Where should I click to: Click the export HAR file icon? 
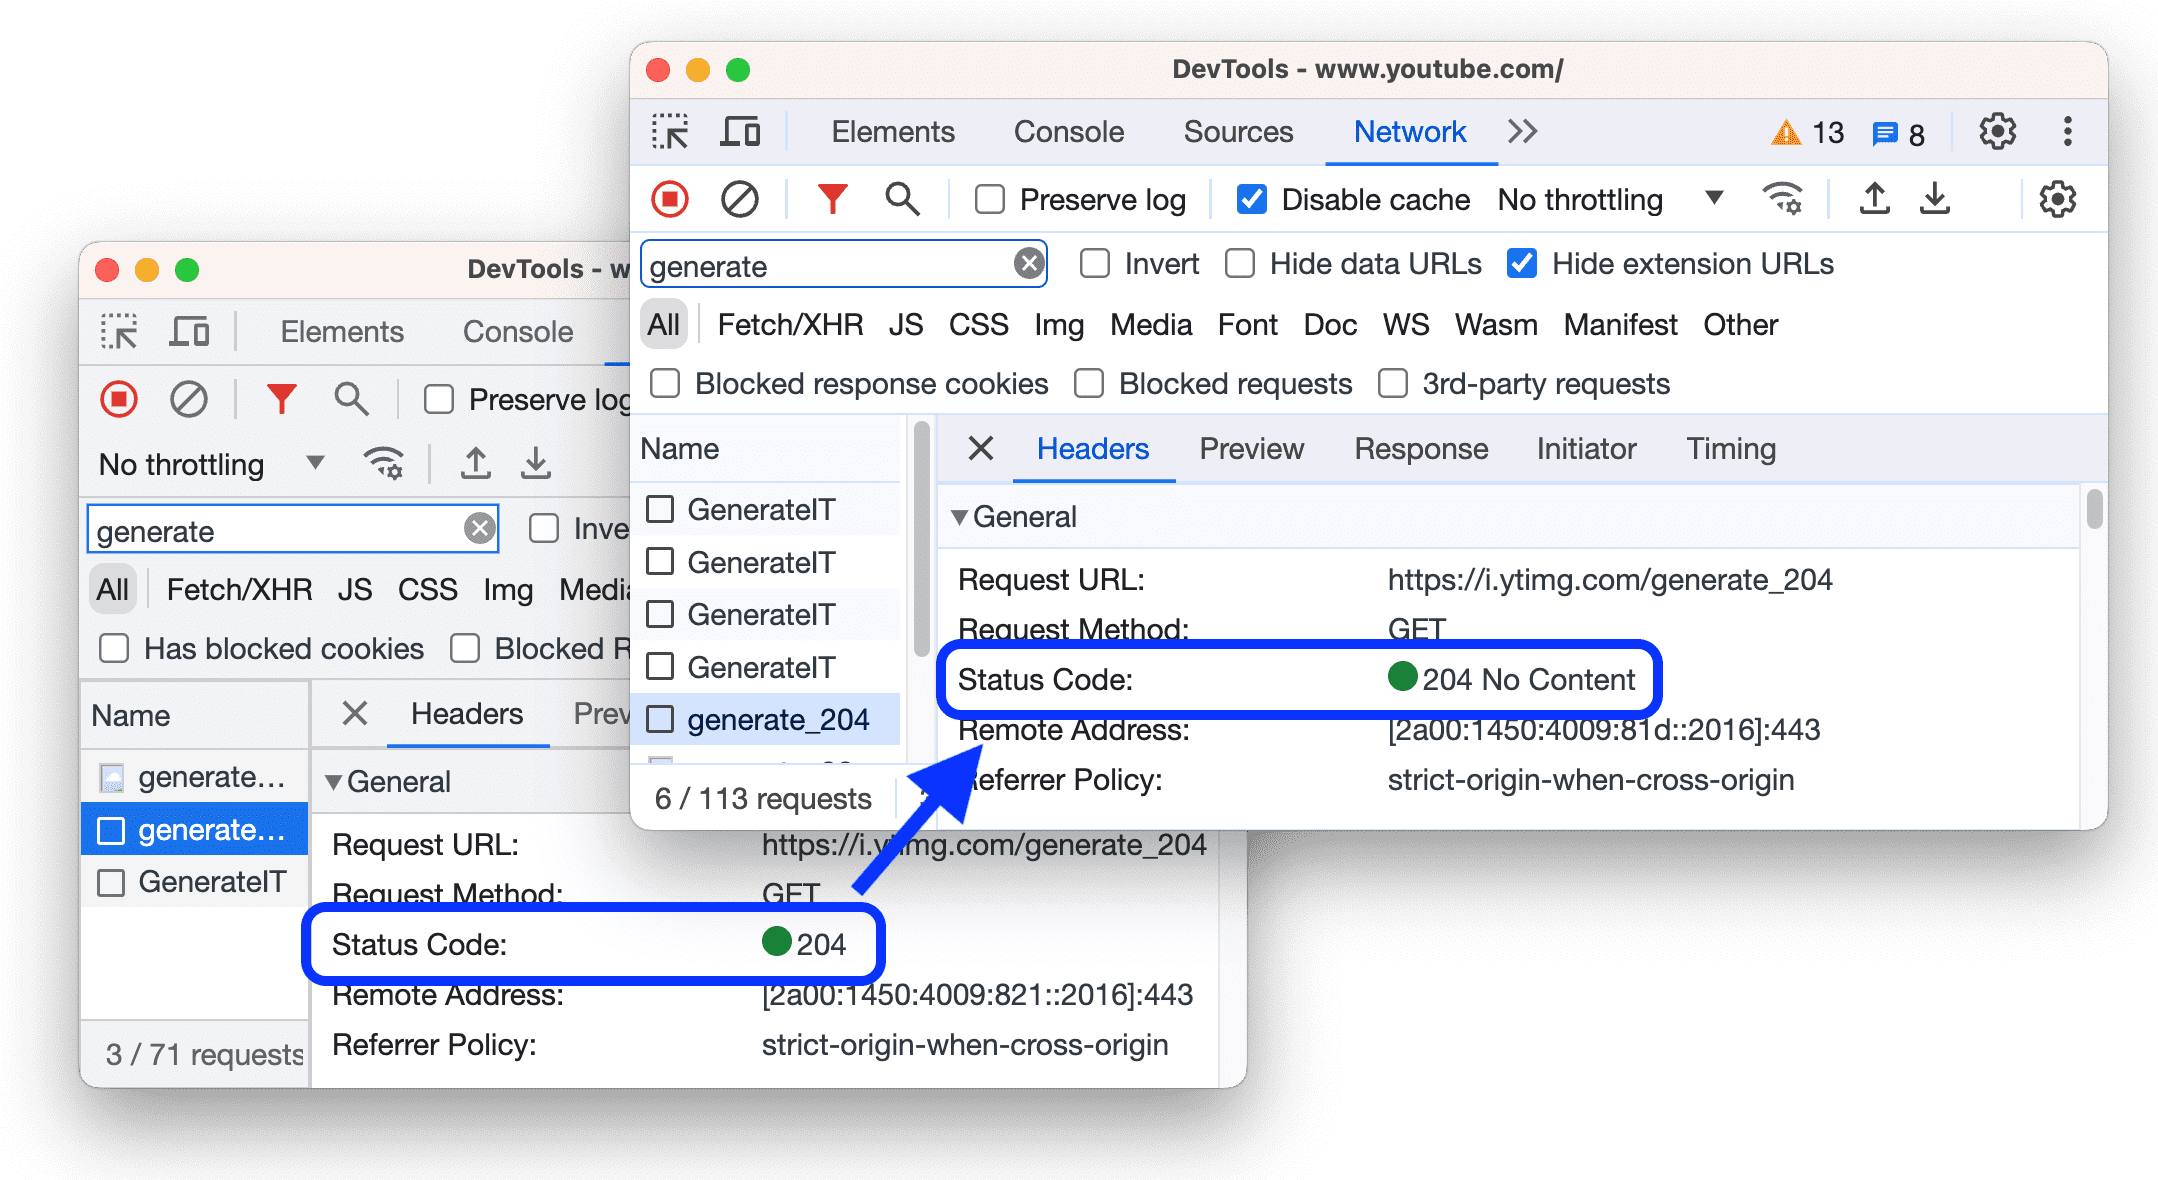click(x=1946, y=205)
